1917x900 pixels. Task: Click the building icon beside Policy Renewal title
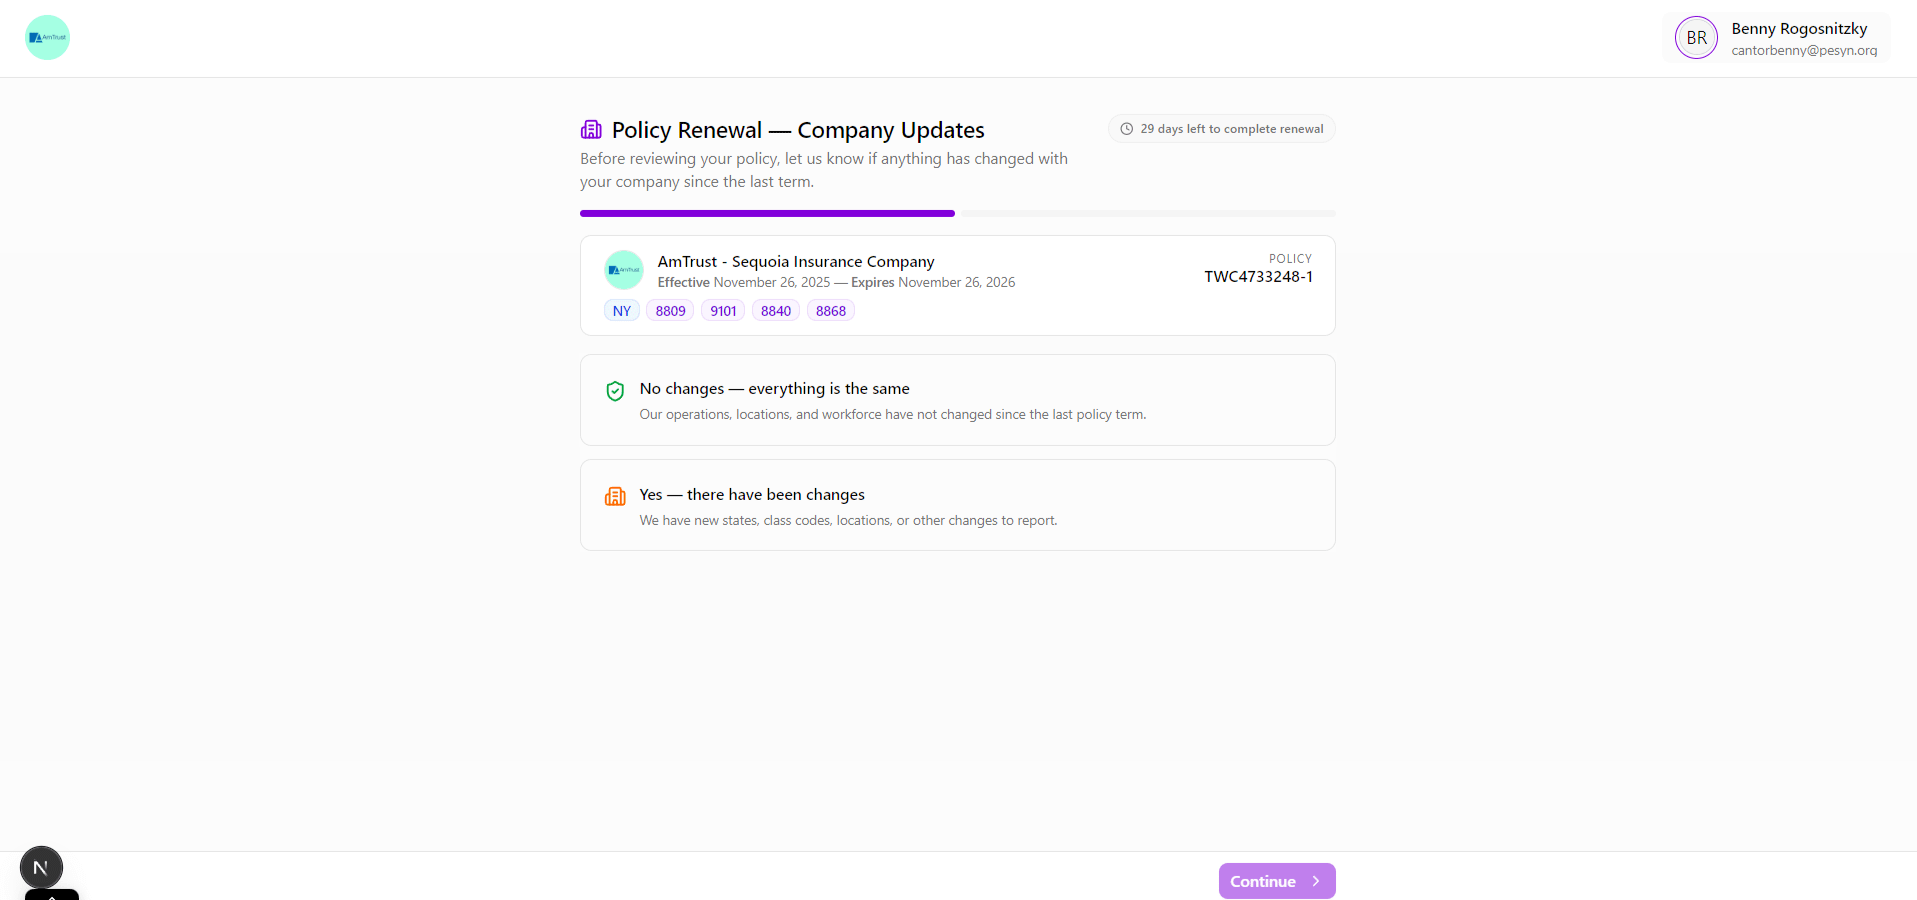(590, 129)
